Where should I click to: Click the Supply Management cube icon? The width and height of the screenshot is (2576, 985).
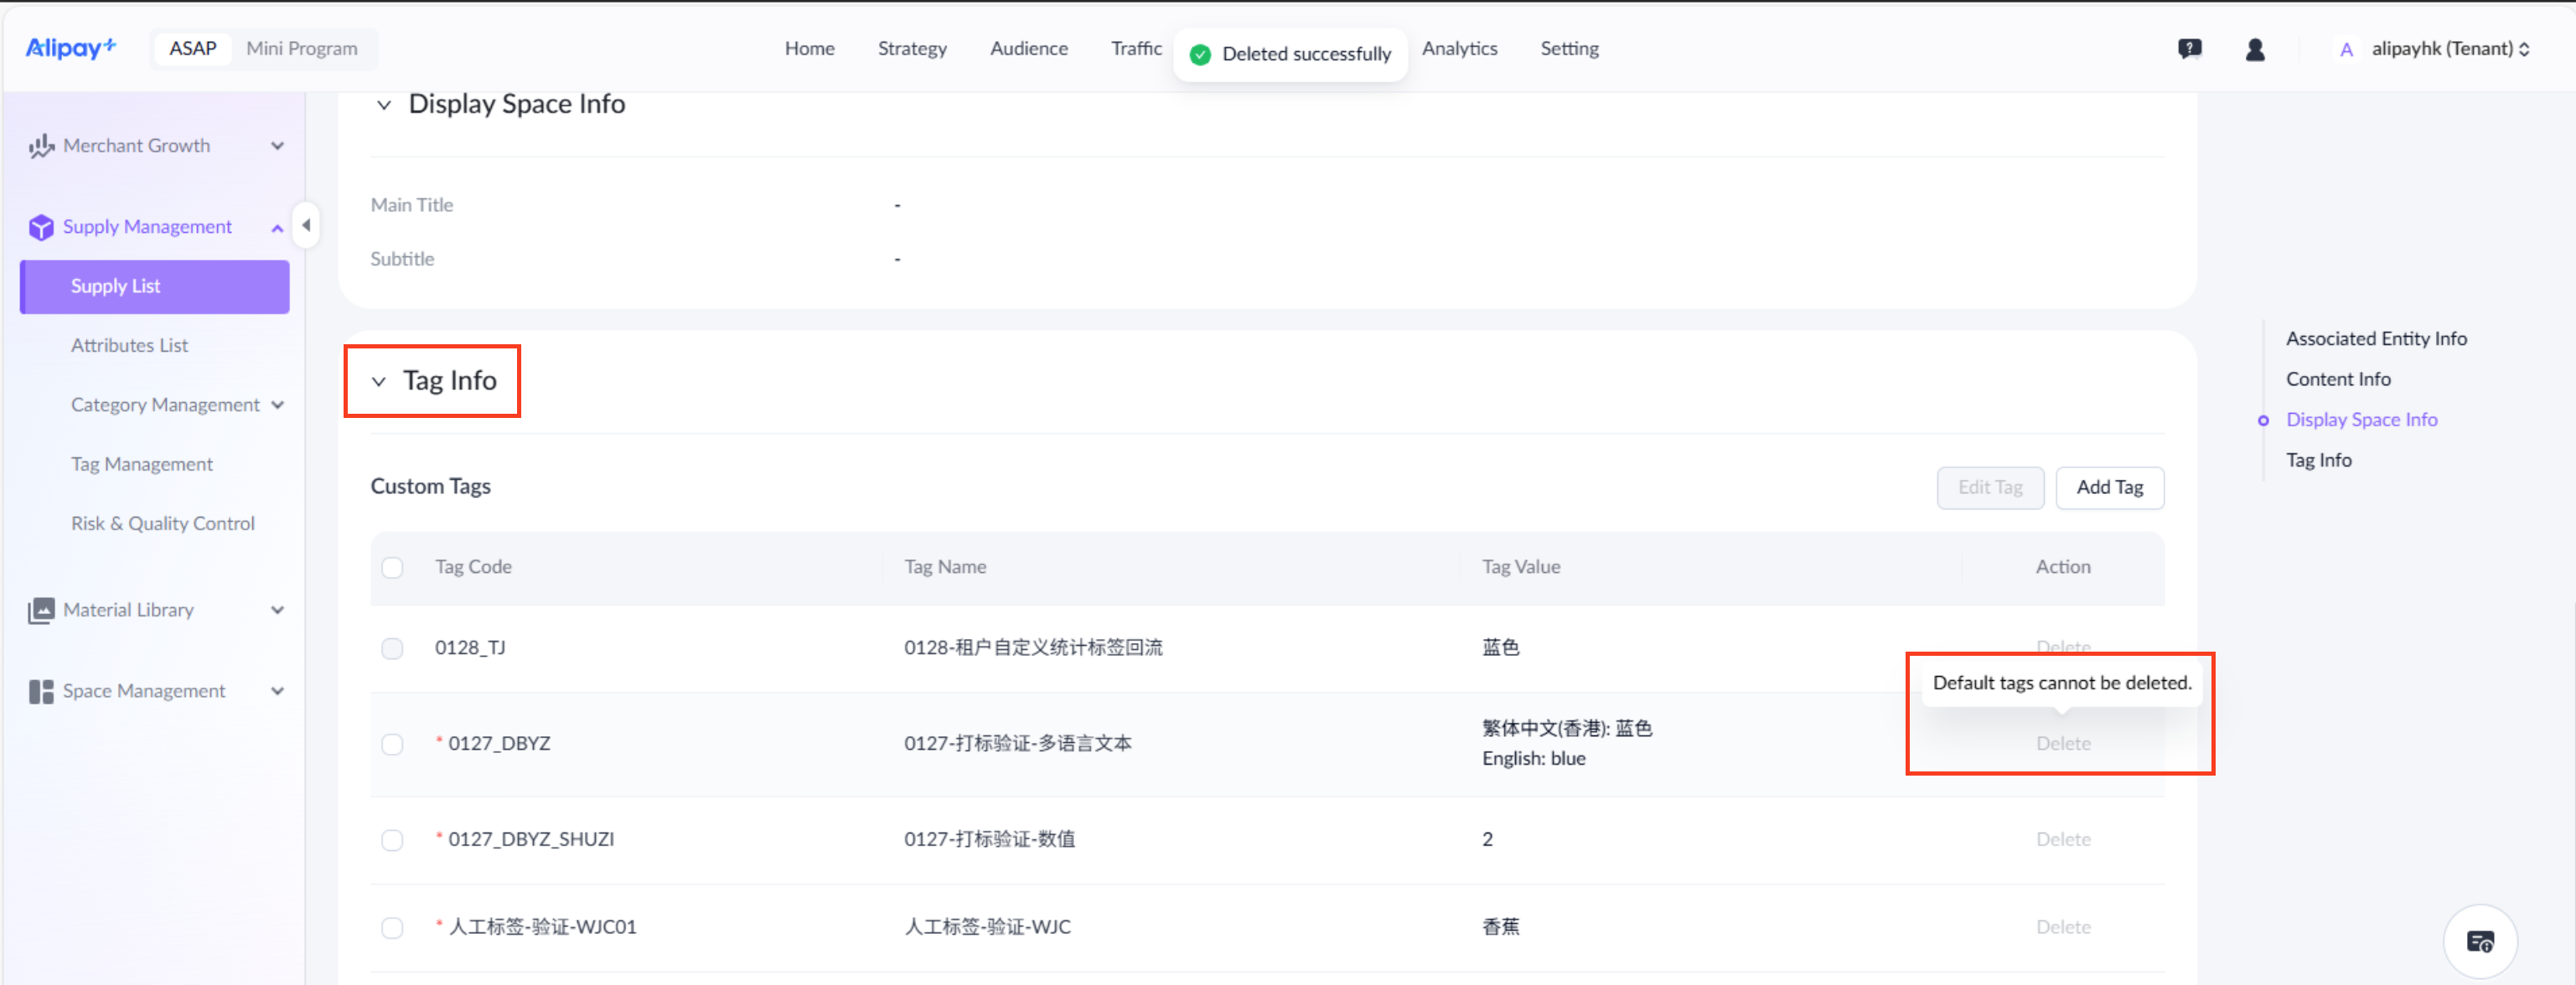40,226
